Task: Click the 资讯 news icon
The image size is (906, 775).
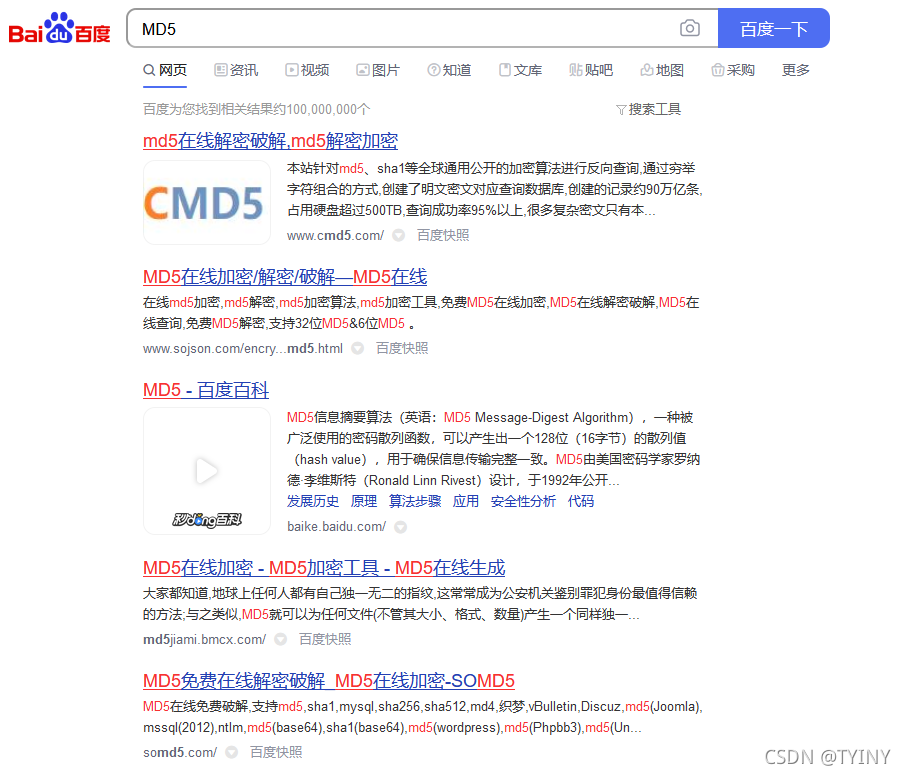Action: 222,70
